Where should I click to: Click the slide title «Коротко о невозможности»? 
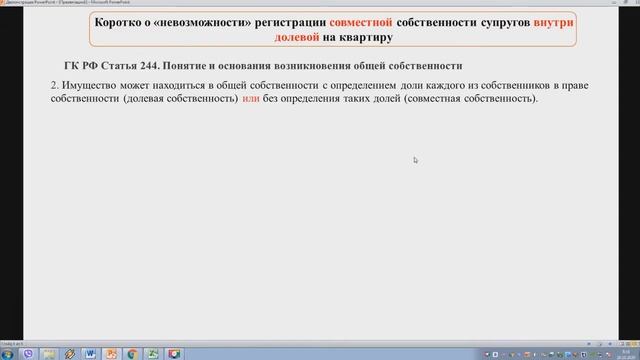pos(333,29)
